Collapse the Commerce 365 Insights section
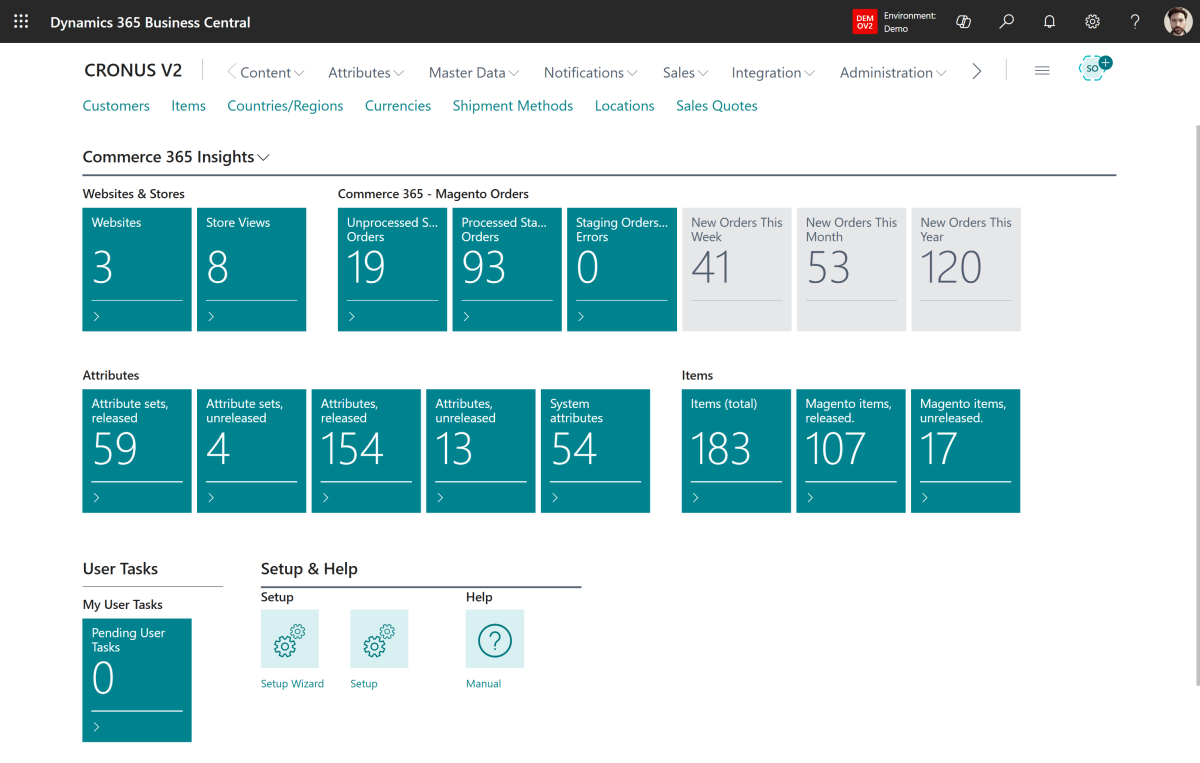 (x=264, y=157)
